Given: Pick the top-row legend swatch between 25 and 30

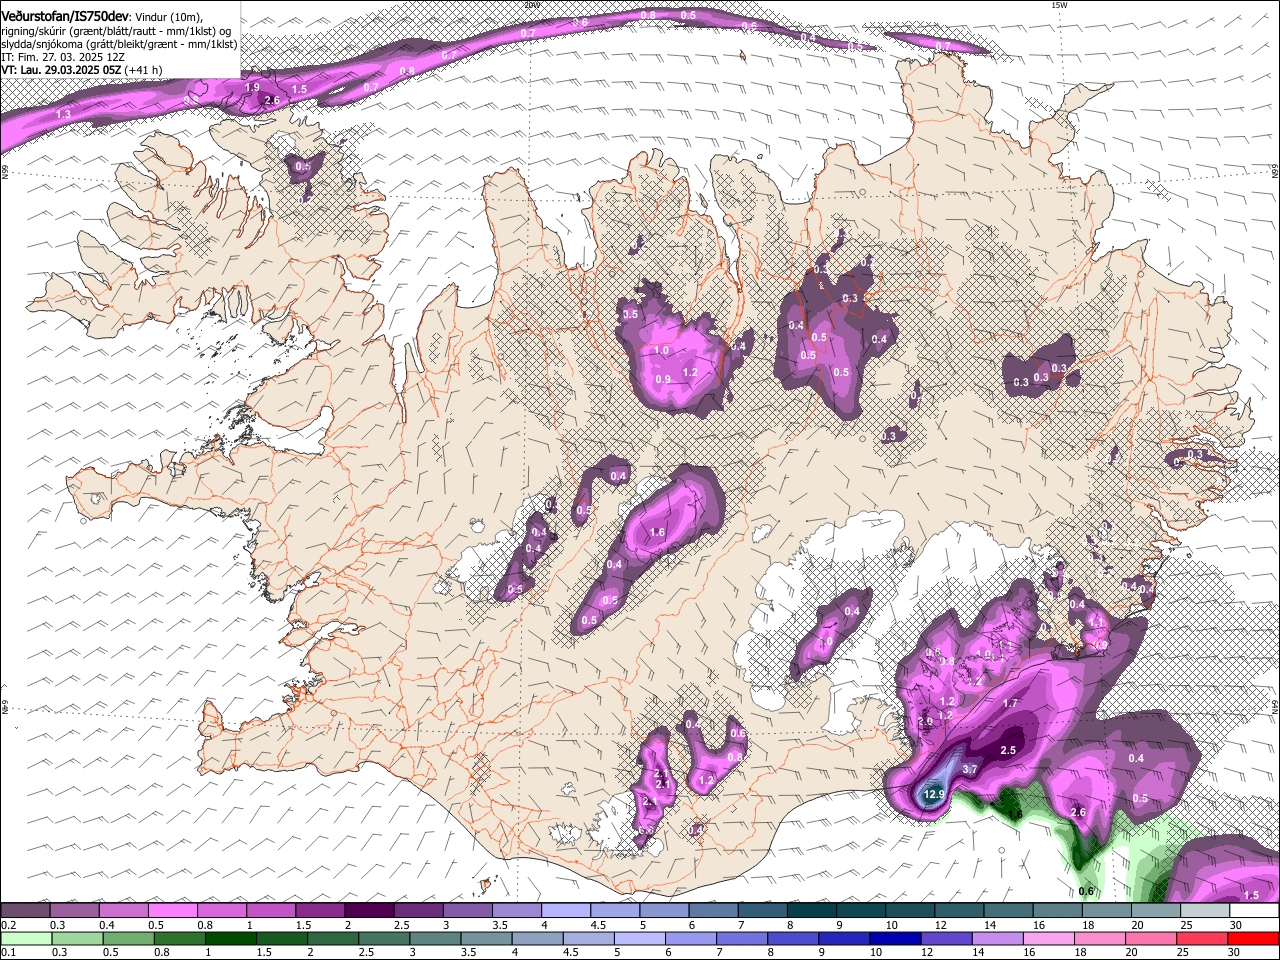Looking at the screenshot, I should (1206, 911).
